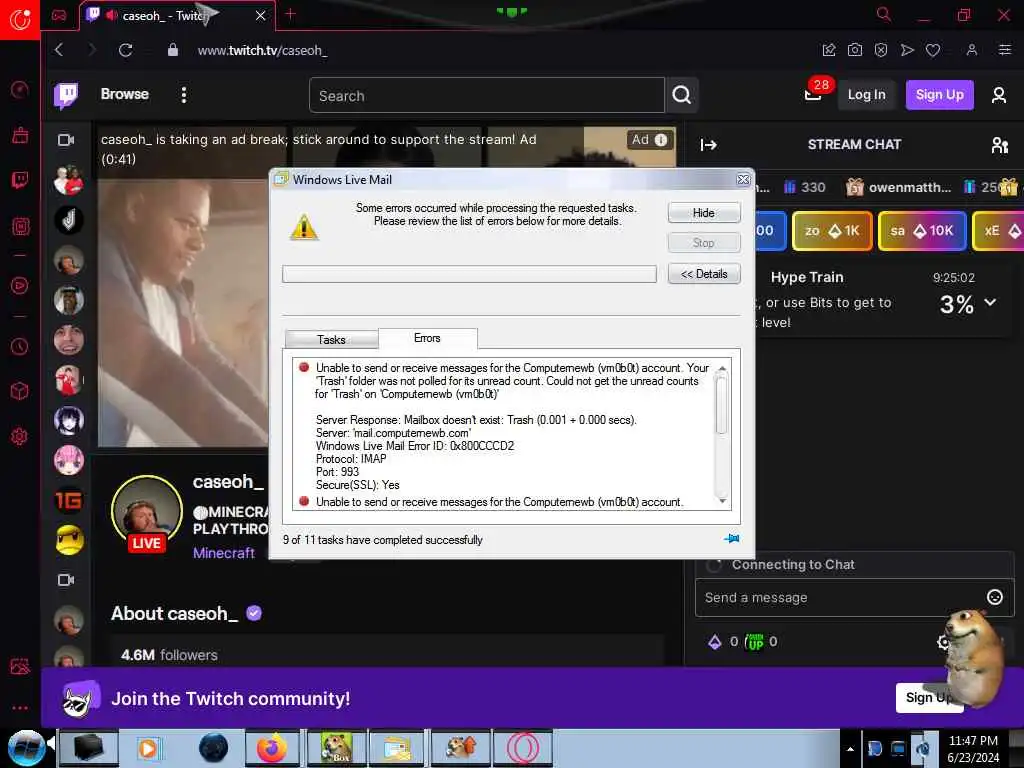This screenshot has width=1024, height=768.
Task: Select the Errors tab
Action: click(x=427, y=338)
